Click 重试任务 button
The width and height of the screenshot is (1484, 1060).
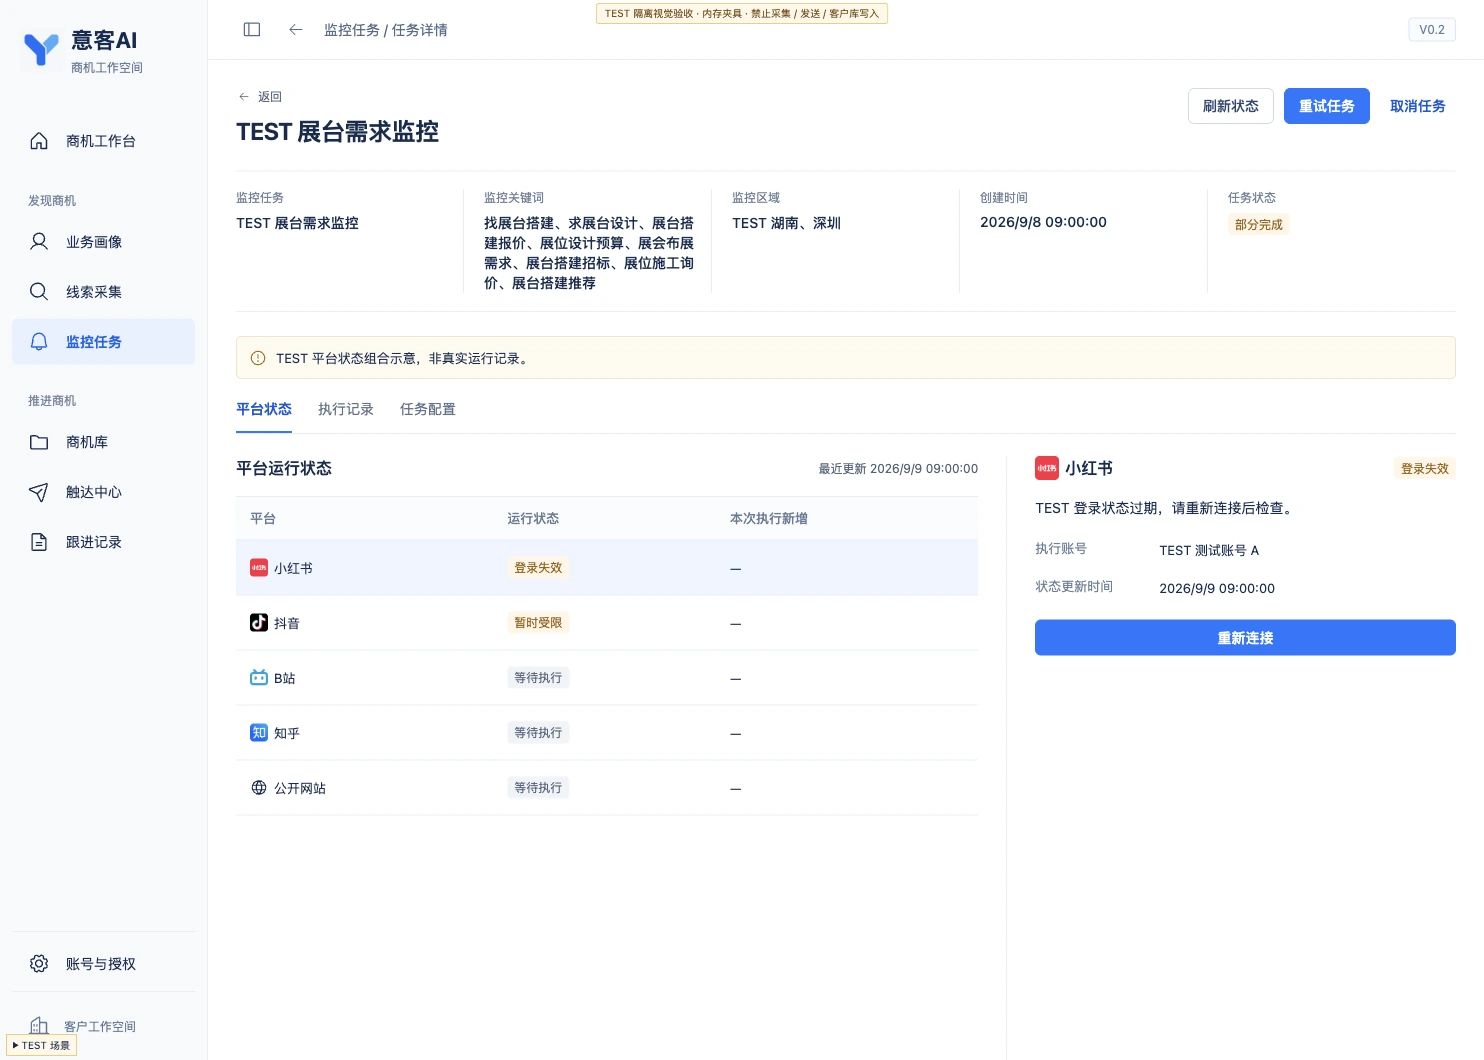pyautogui.click(x=1327, y=106)
